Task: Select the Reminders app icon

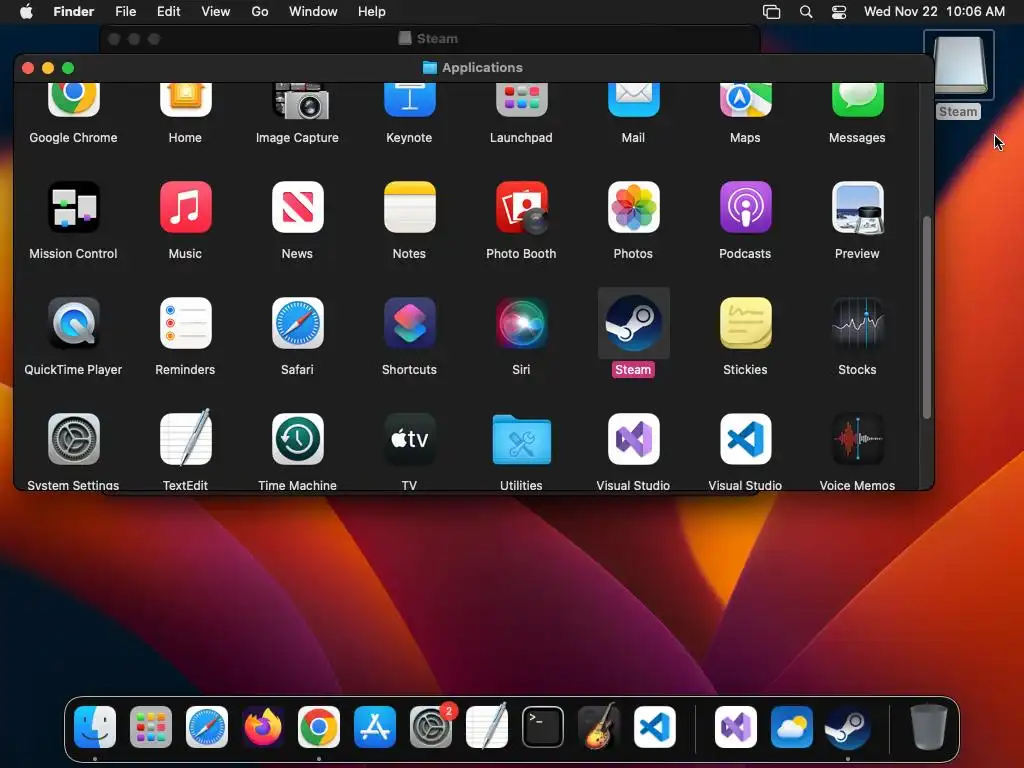Action: pos(185,323)
